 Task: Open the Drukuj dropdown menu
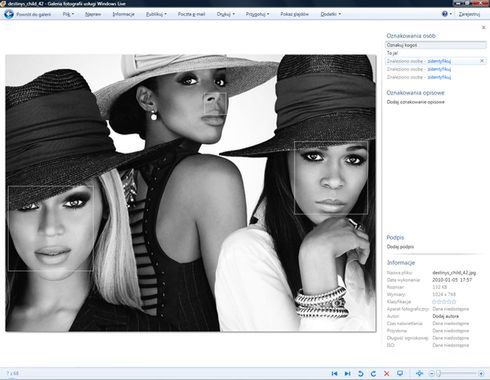tap(226, 14)
